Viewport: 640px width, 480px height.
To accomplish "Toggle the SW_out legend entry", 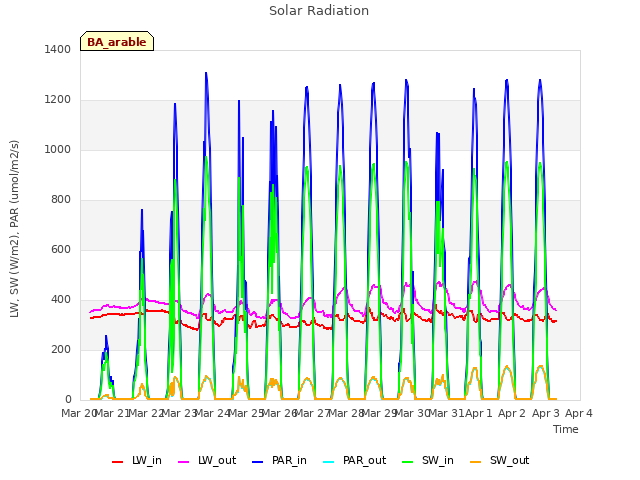I will (x=500, y=461).
